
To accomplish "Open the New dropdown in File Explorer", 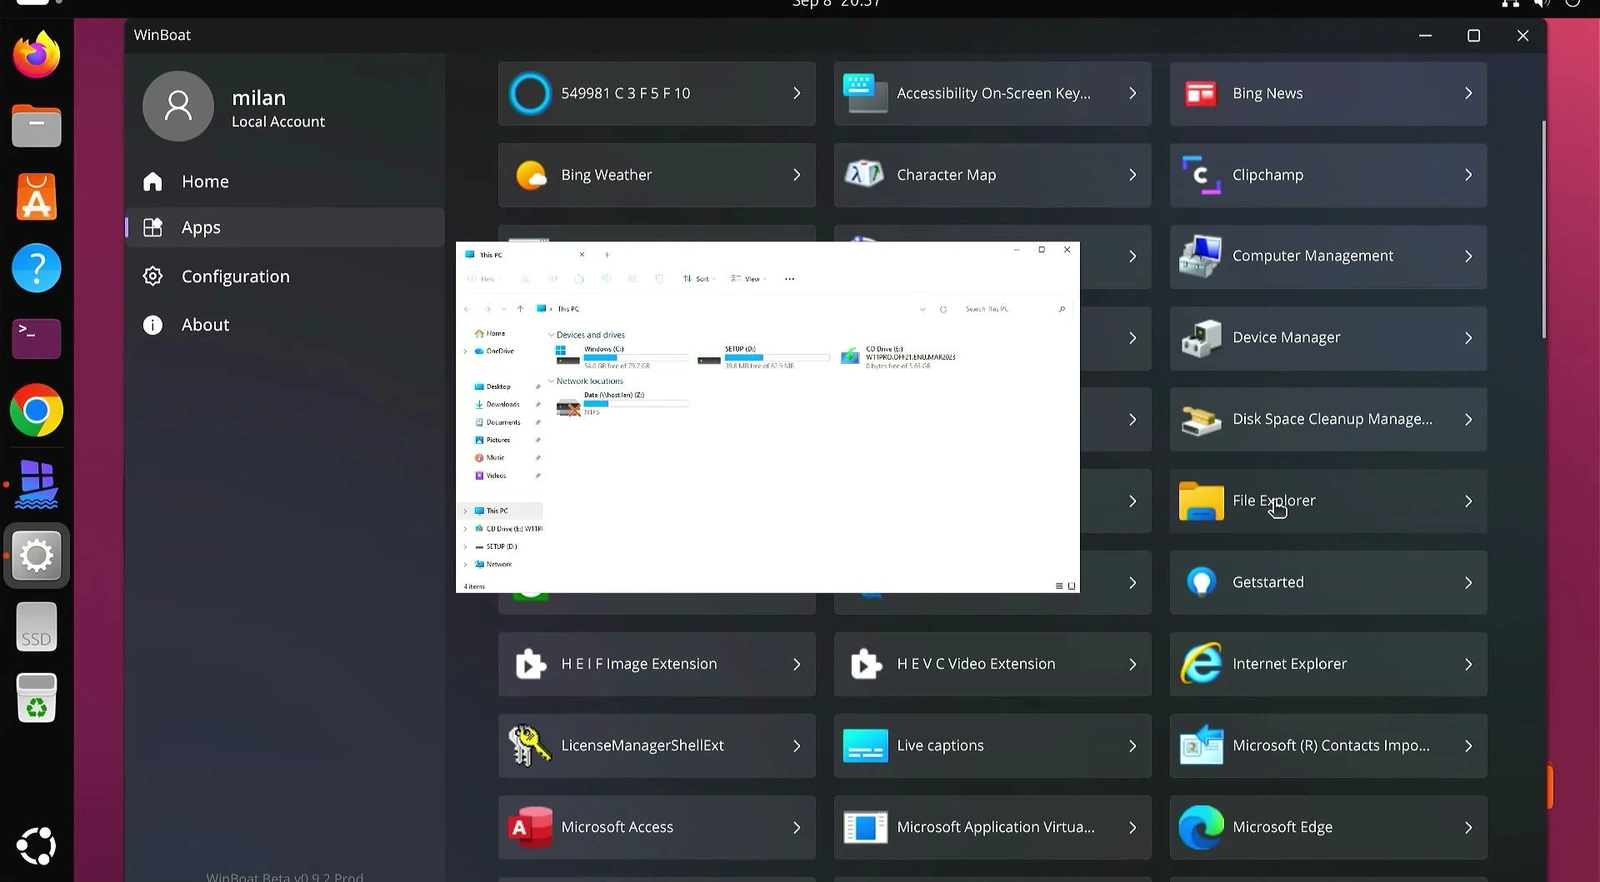I will (x=485, y=279).
